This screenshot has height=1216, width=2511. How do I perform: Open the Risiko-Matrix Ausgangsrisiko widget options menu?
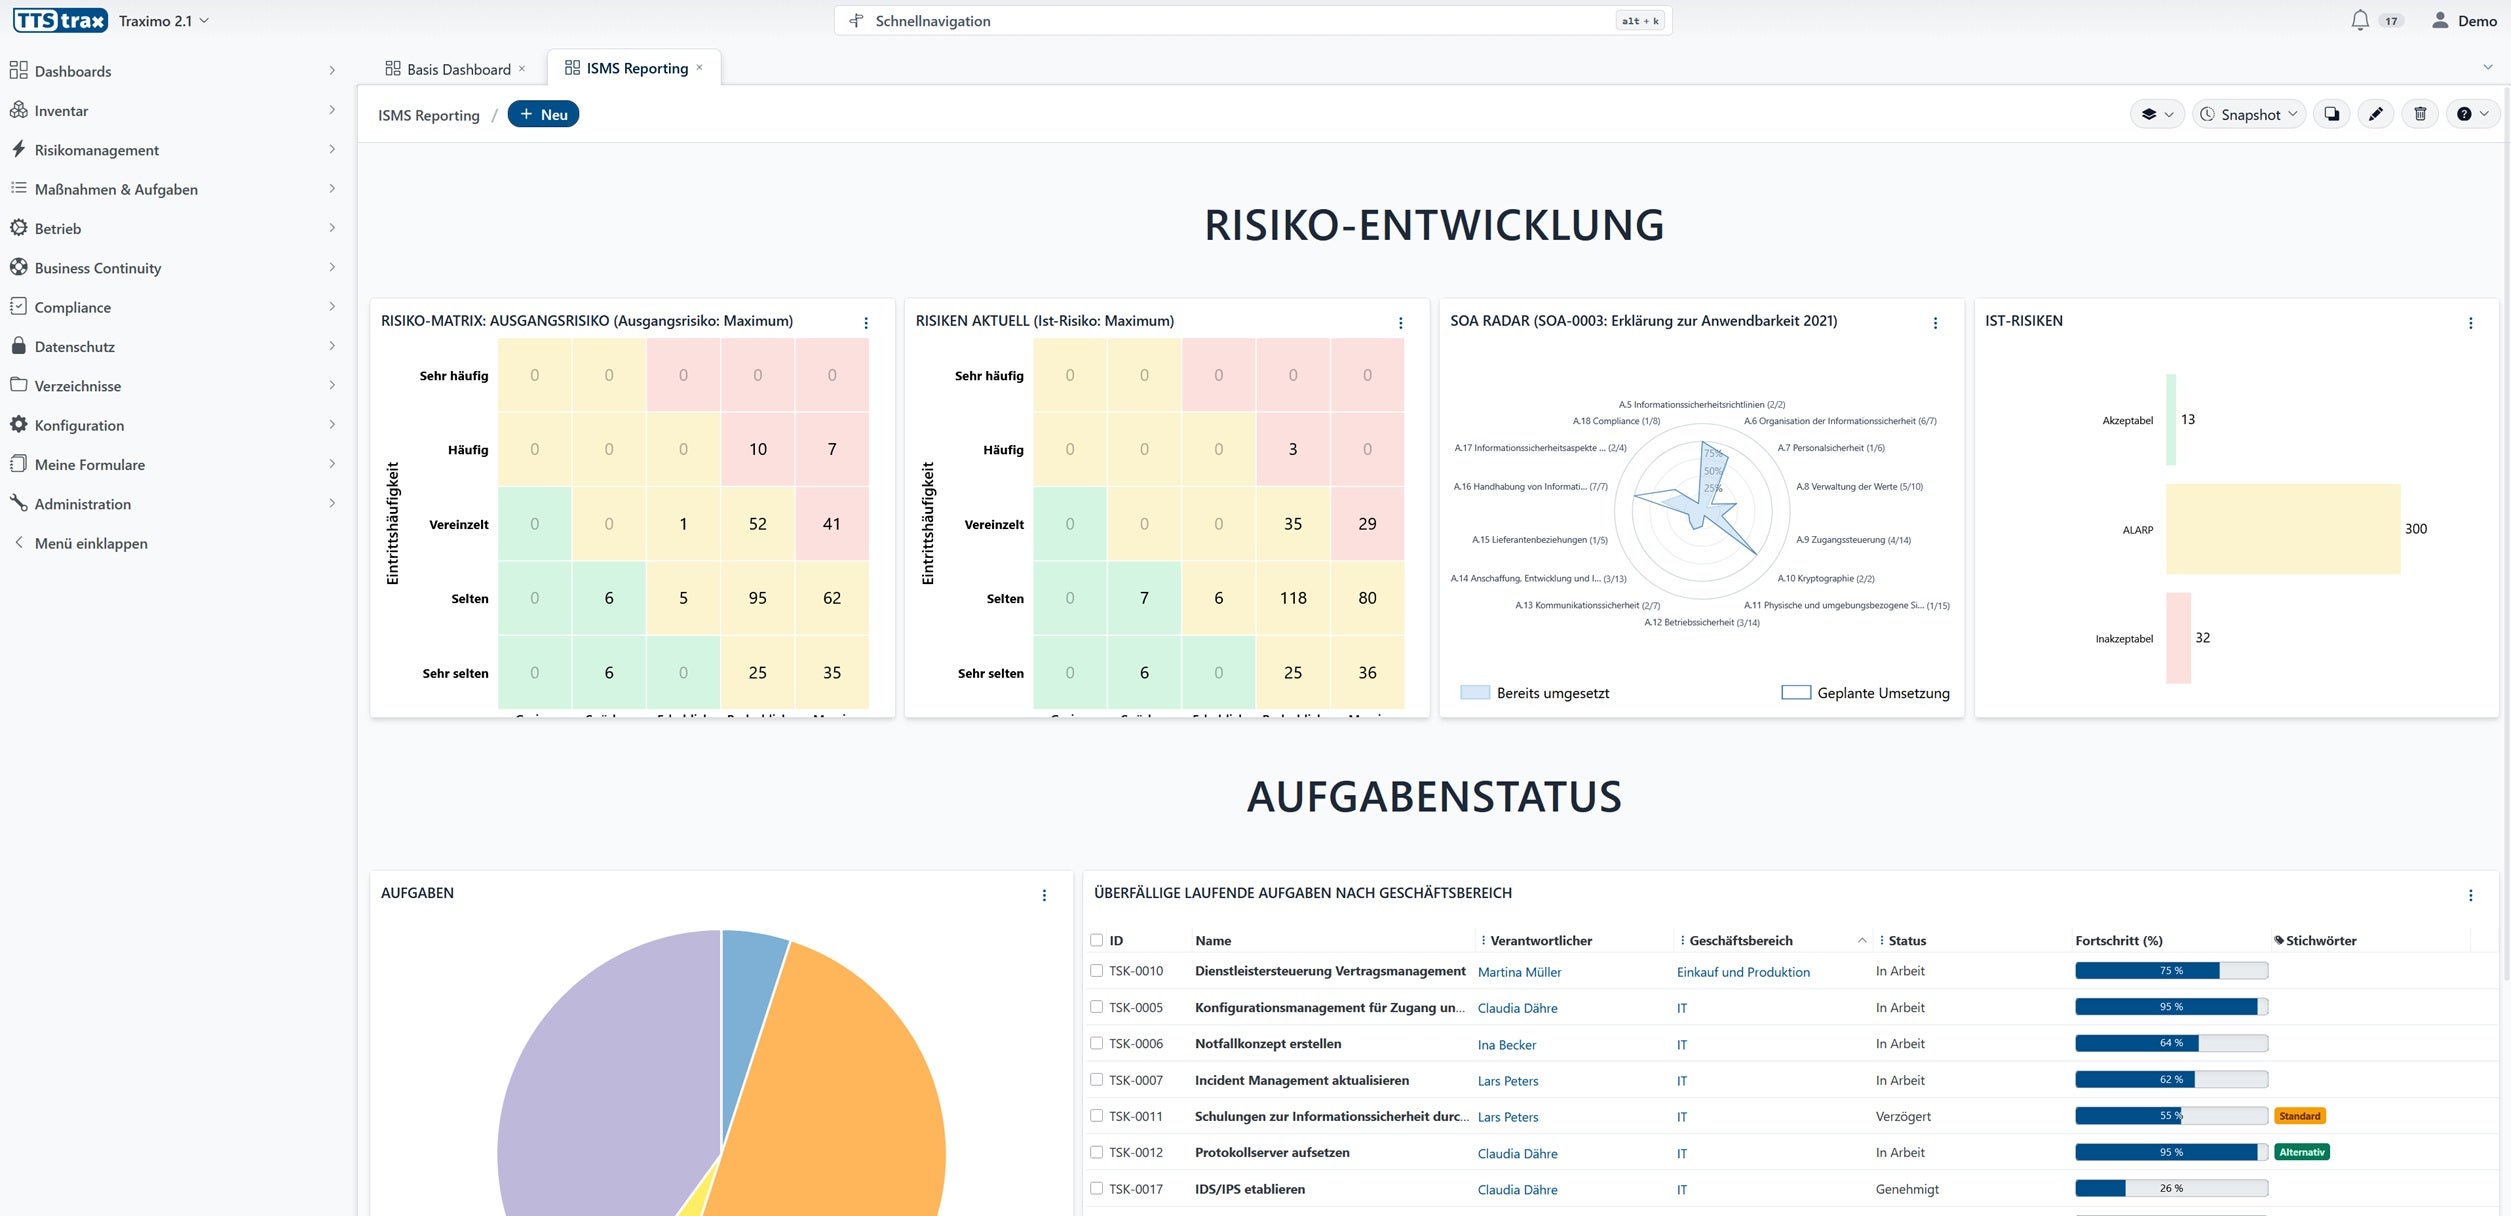coord(866,322)
